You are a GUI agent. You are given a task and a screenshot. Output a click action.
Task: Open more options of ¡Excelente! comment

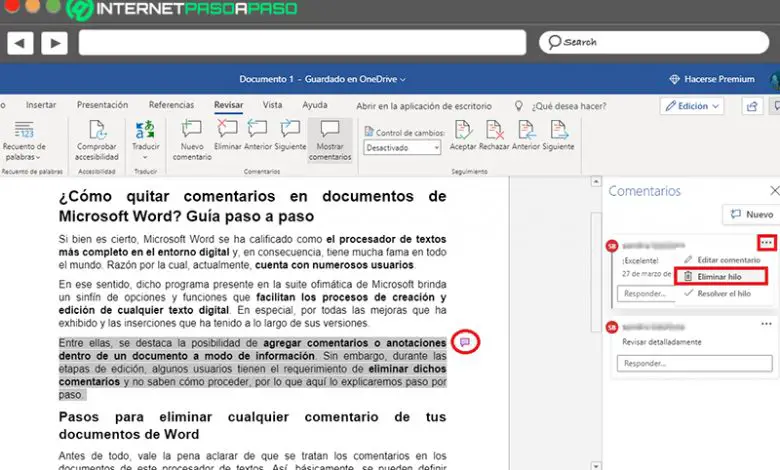click(767, 243)
